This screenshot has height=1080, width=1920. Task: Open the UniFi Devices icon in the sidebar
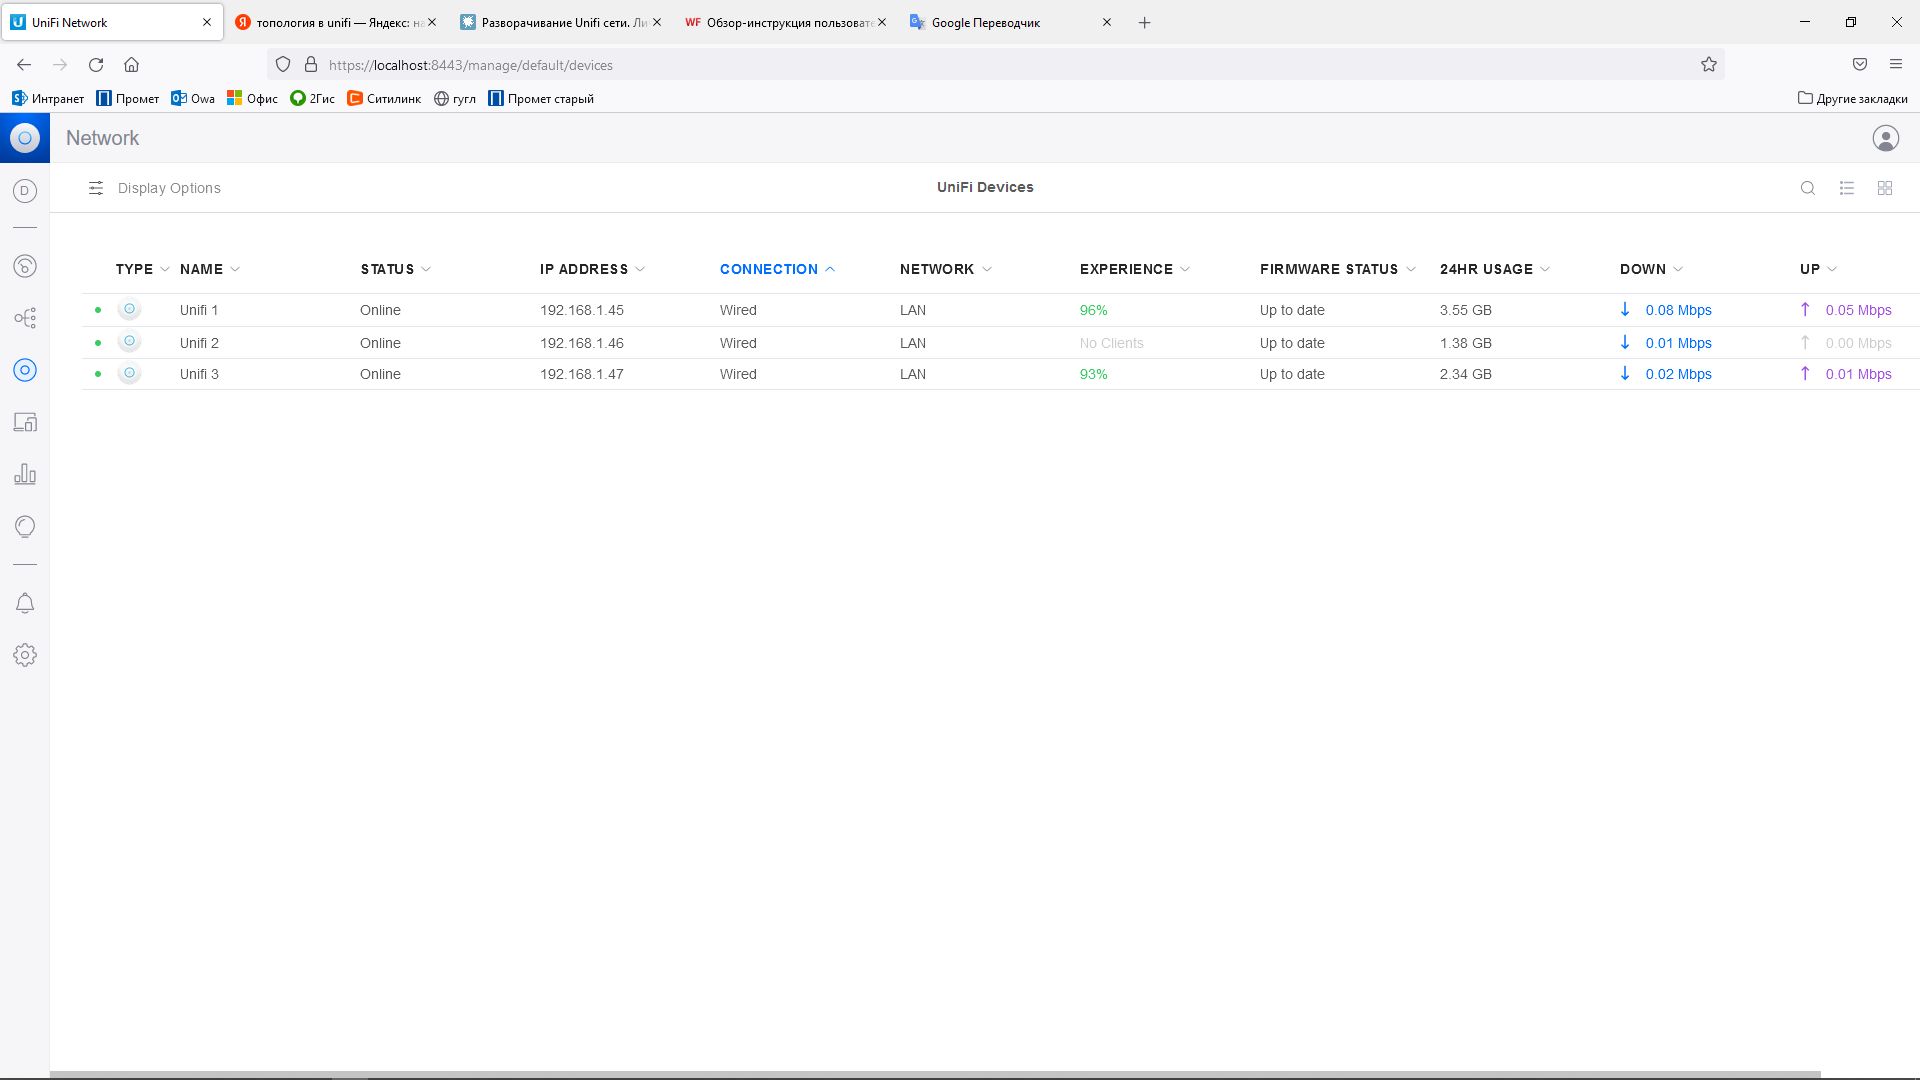coord(25,370)
